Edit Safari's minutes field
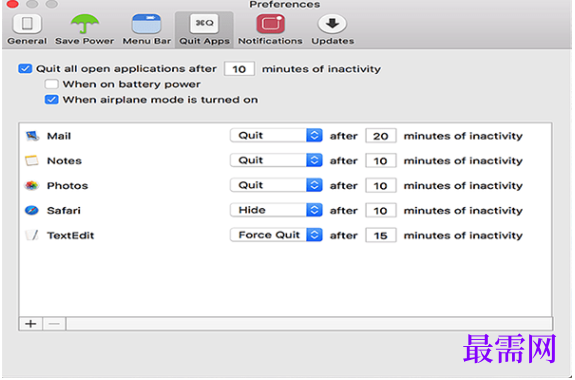This screenshot has width=575, height=380. pyautogui.click(x=381, y=211)
